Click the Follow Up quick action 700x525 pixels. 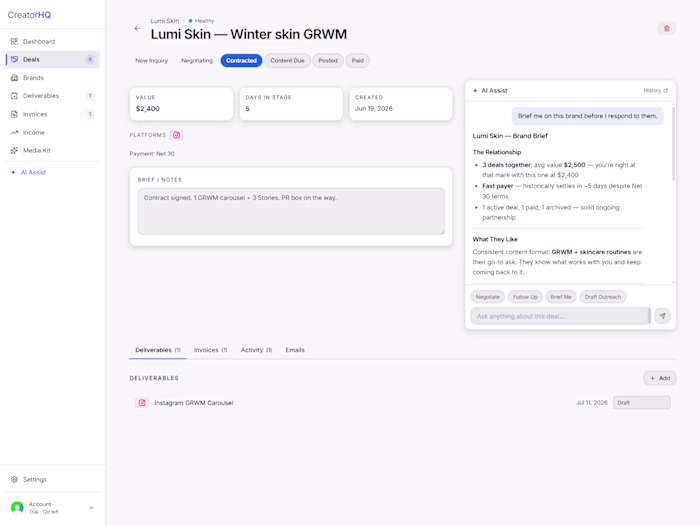pos(525,297)
